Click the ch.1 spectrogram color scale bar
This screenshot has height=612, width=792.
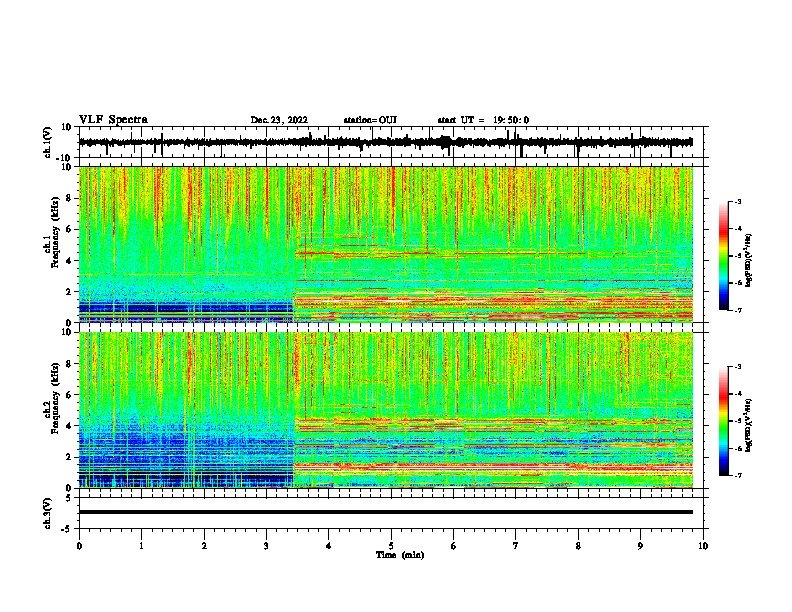click(x=723, y=256)
